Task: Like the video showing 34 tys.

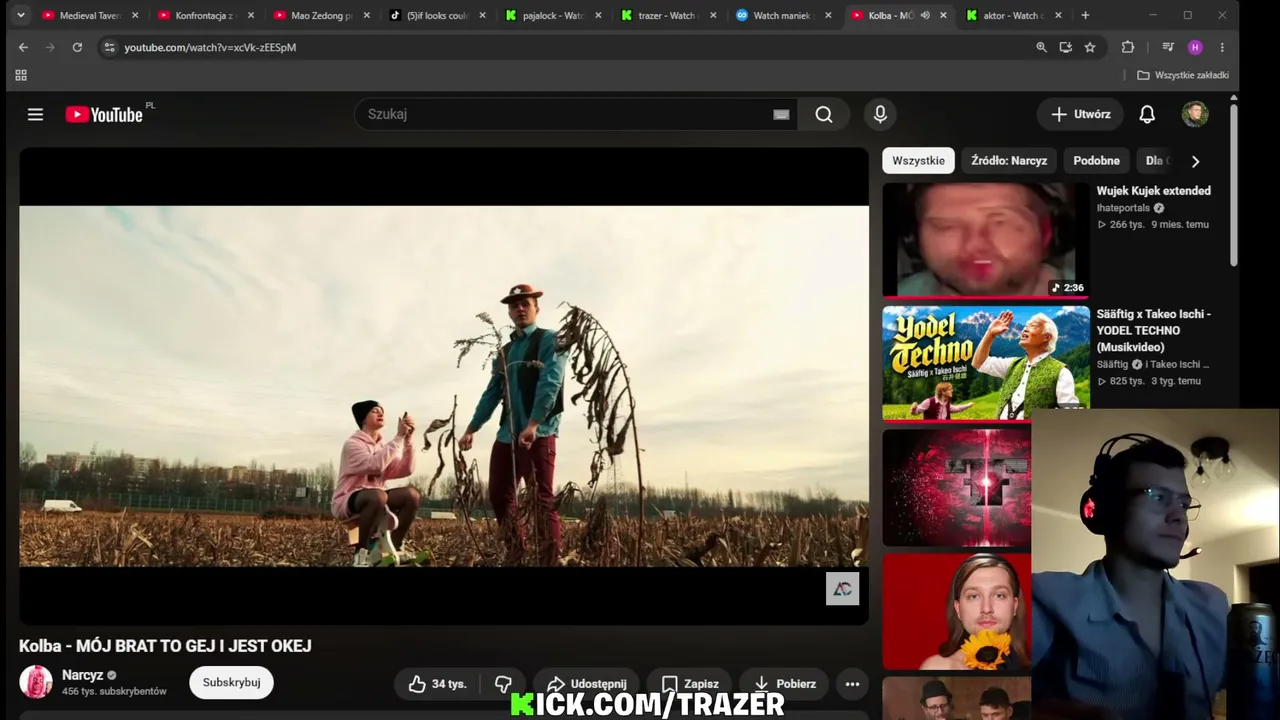Action: click(x=438, y=684)
